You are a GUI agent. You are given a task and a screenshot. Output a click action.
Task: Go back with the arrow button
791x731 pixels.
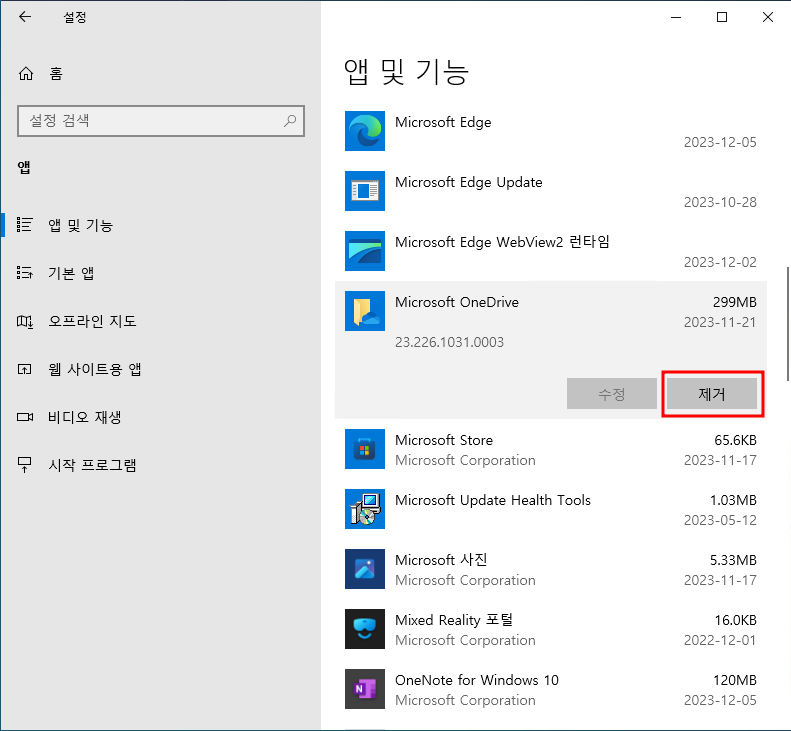click(25, 17)
